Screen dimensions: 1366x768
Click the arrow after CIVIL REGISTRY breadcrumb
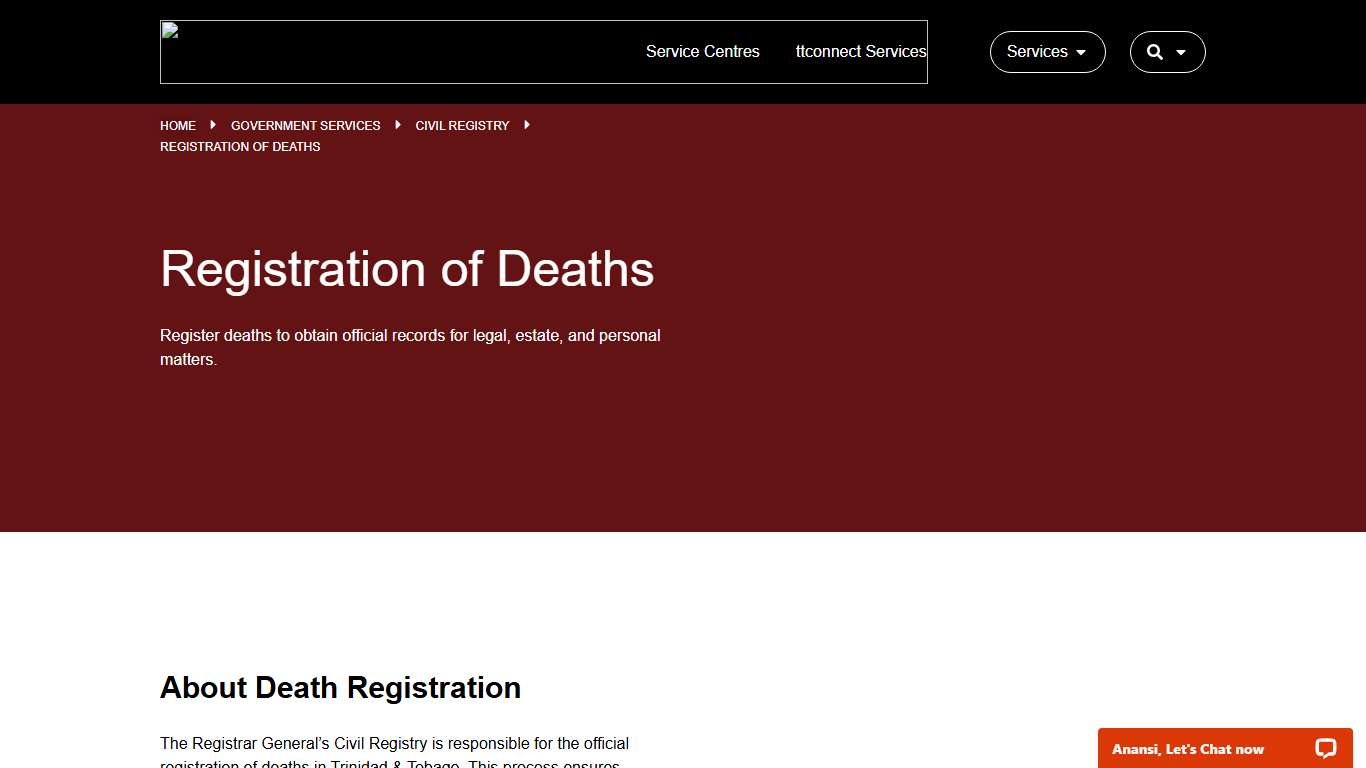pos(527,125)
